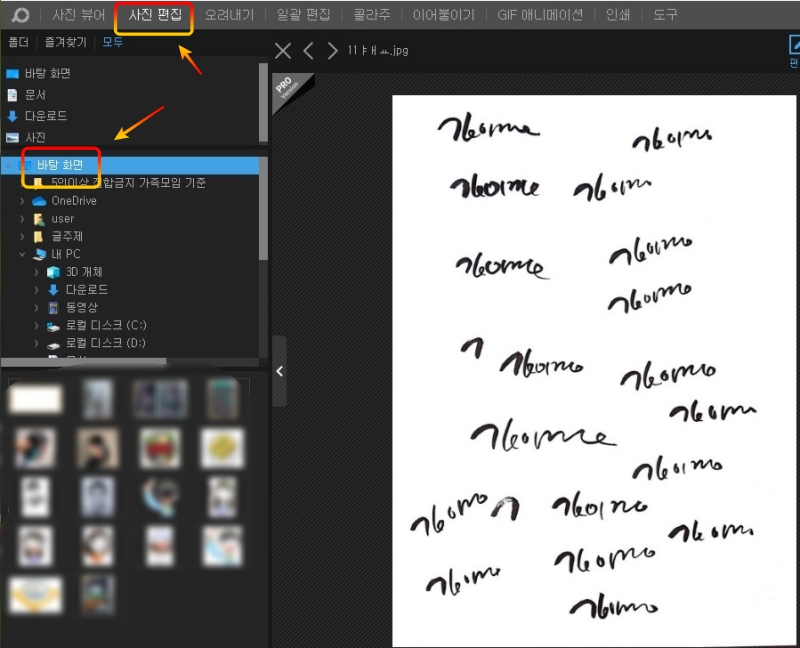Screen dimensions: 800x648
Task: Open the 이어붙이기 tab
Action: (443, 15)
